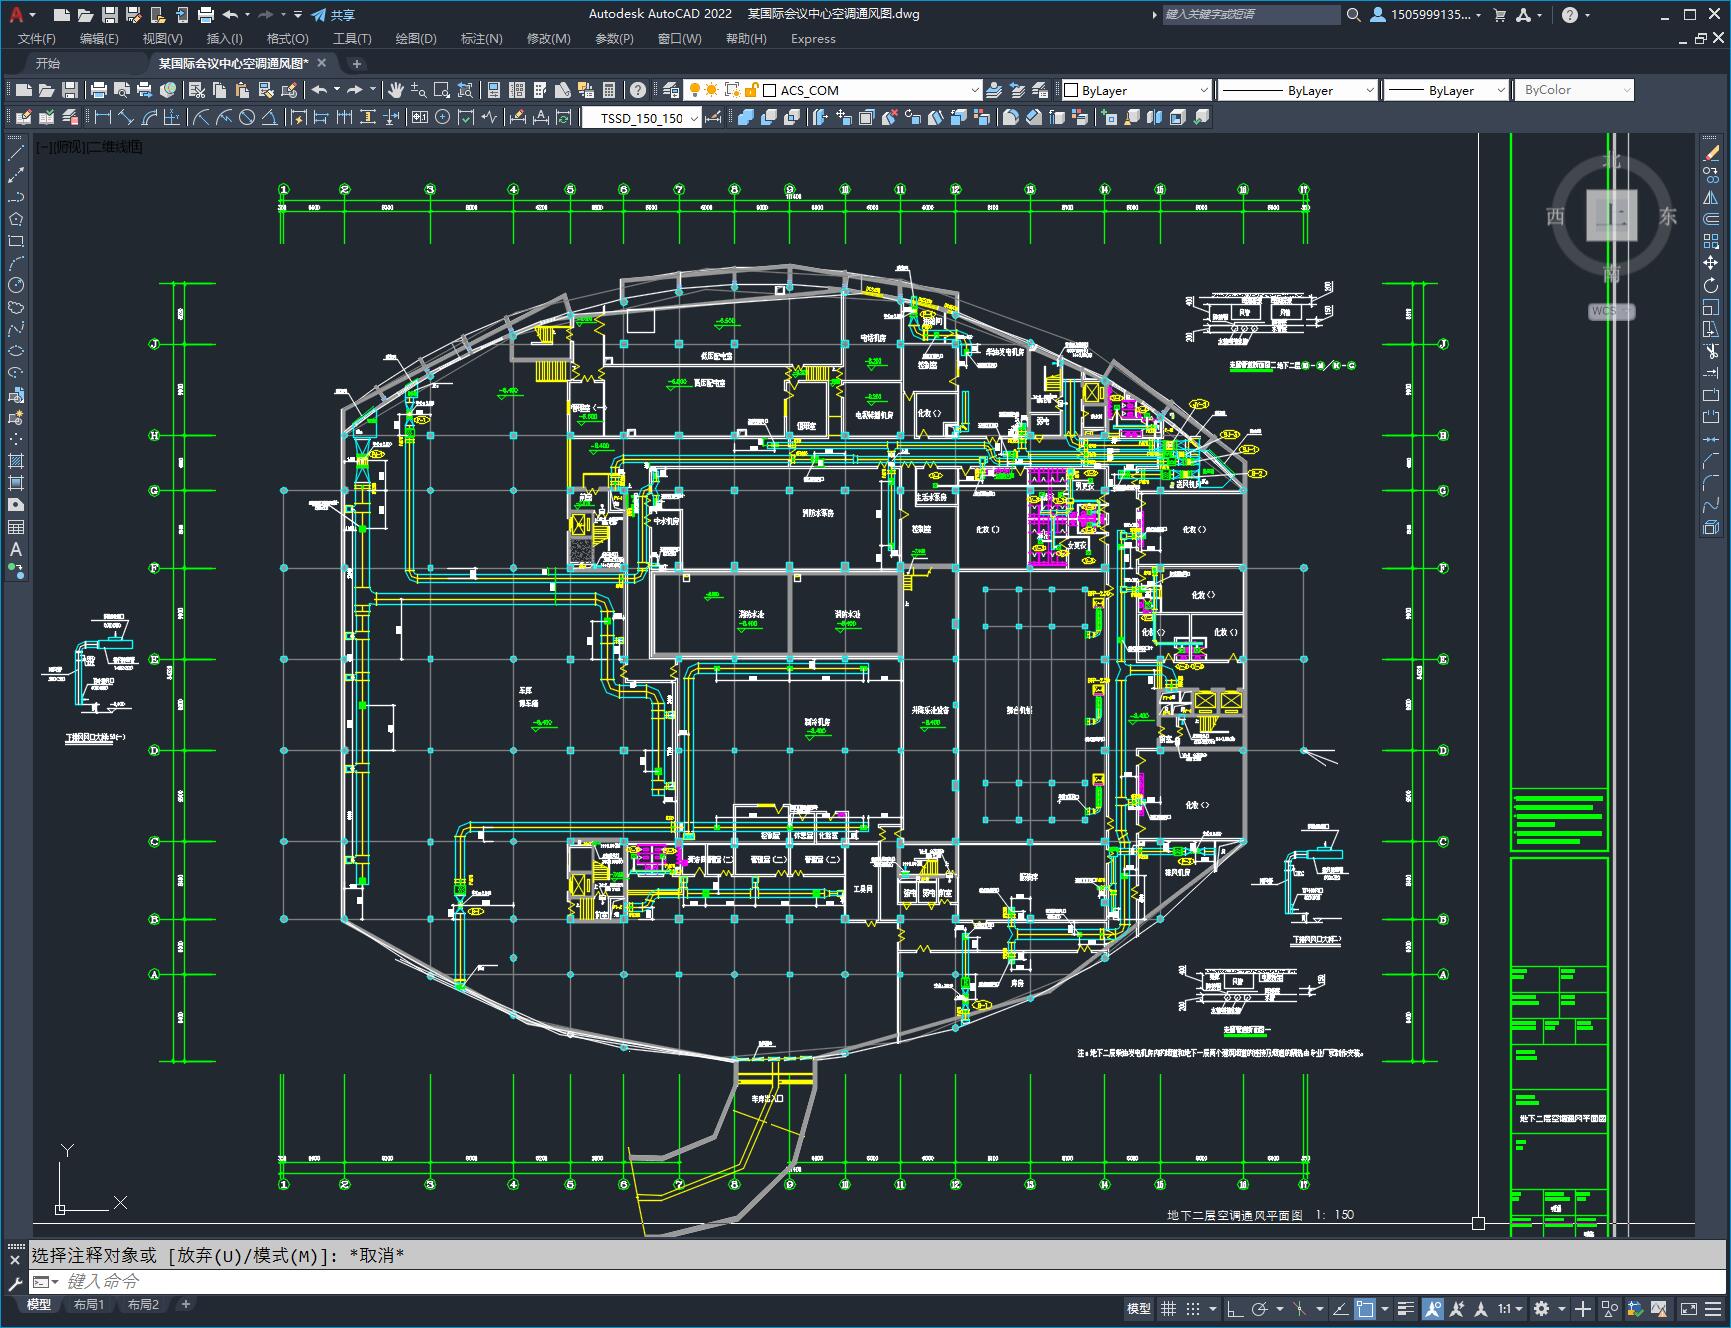
Task: Select the Rotate tool in right toolbar
Action: click(x=1711, y=285)
